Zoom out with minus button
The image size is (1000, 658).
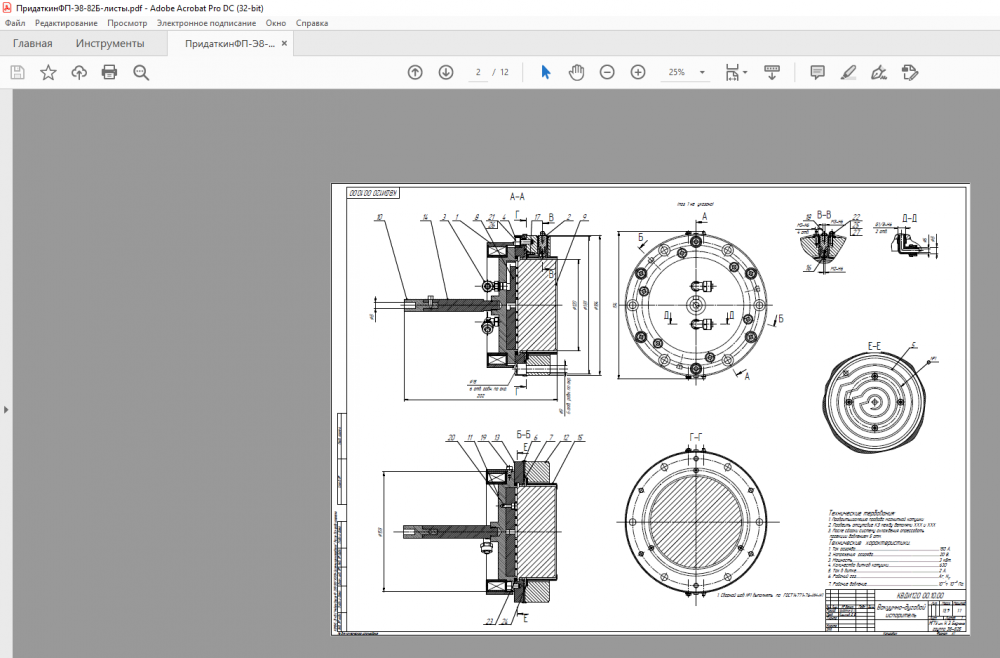point(607,72)
